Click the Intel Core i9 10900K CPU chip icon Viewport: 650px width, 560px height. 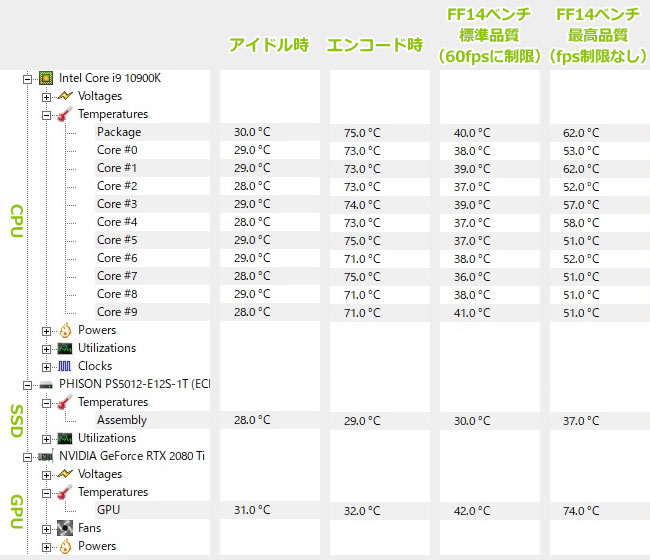click(46, 78)
